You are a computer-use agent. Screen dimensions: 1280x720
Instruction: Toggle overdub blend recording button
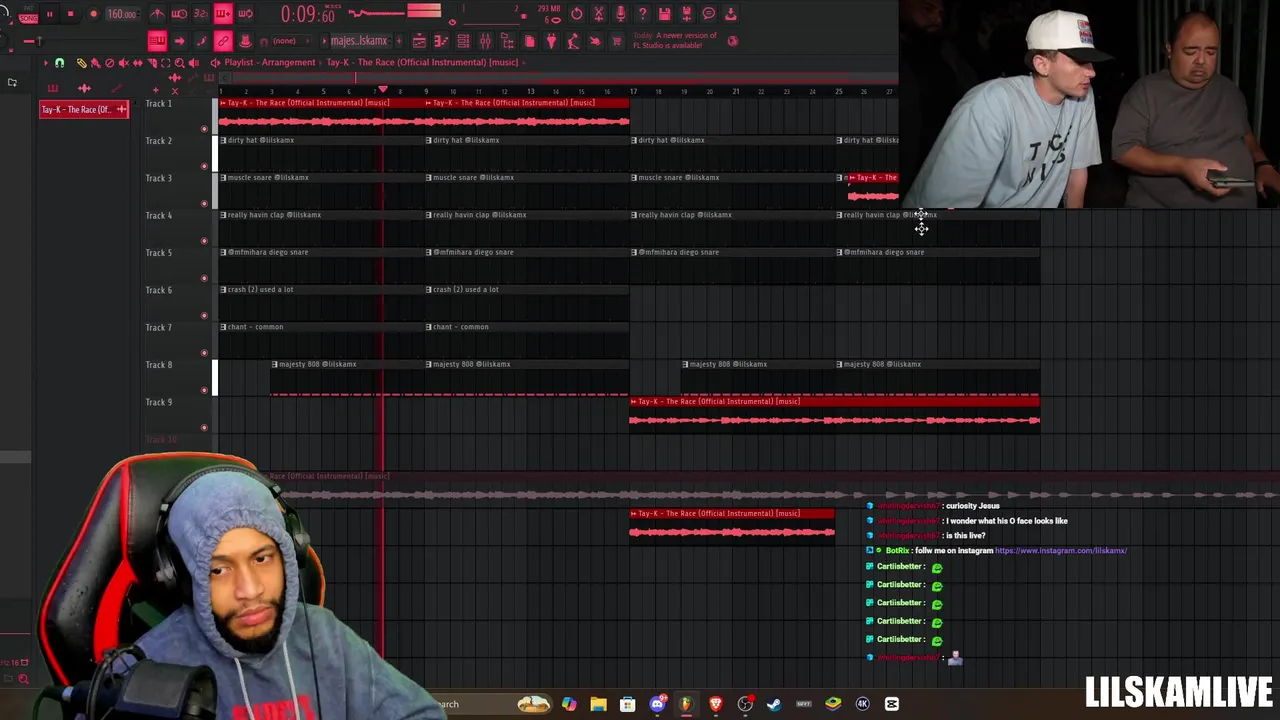pos(223,14)
